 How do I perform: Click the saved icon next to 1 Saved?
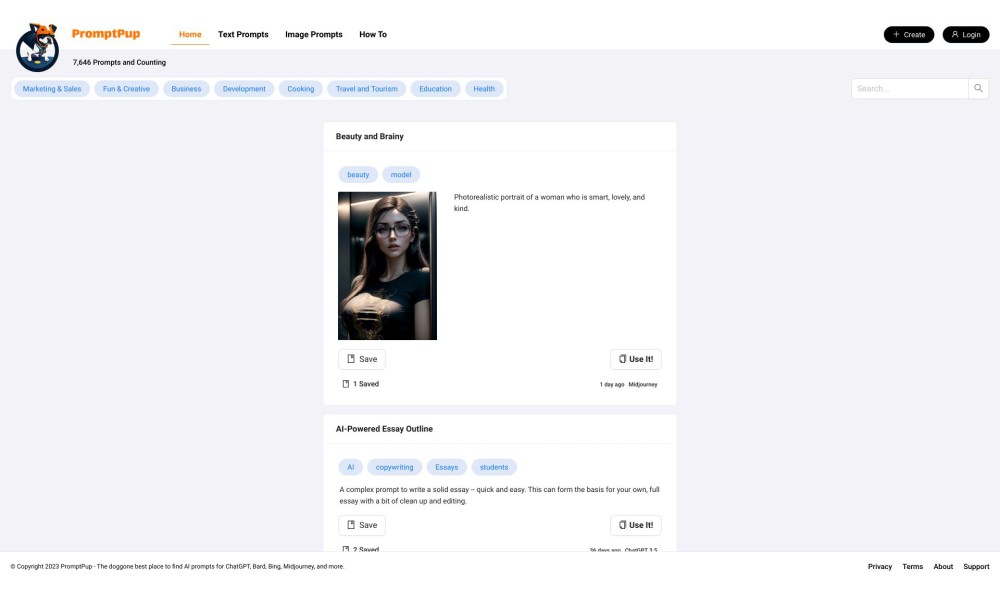pos(346,384)
